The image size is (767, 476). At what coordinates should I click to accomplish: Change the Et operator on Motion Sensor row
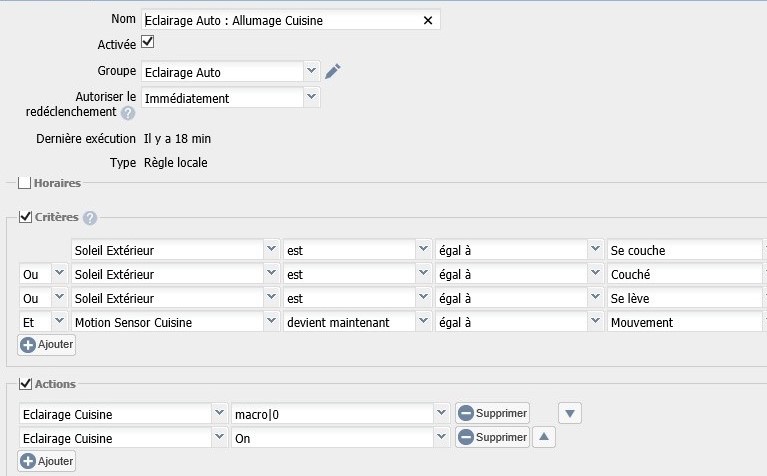click(x=59, y=321)
